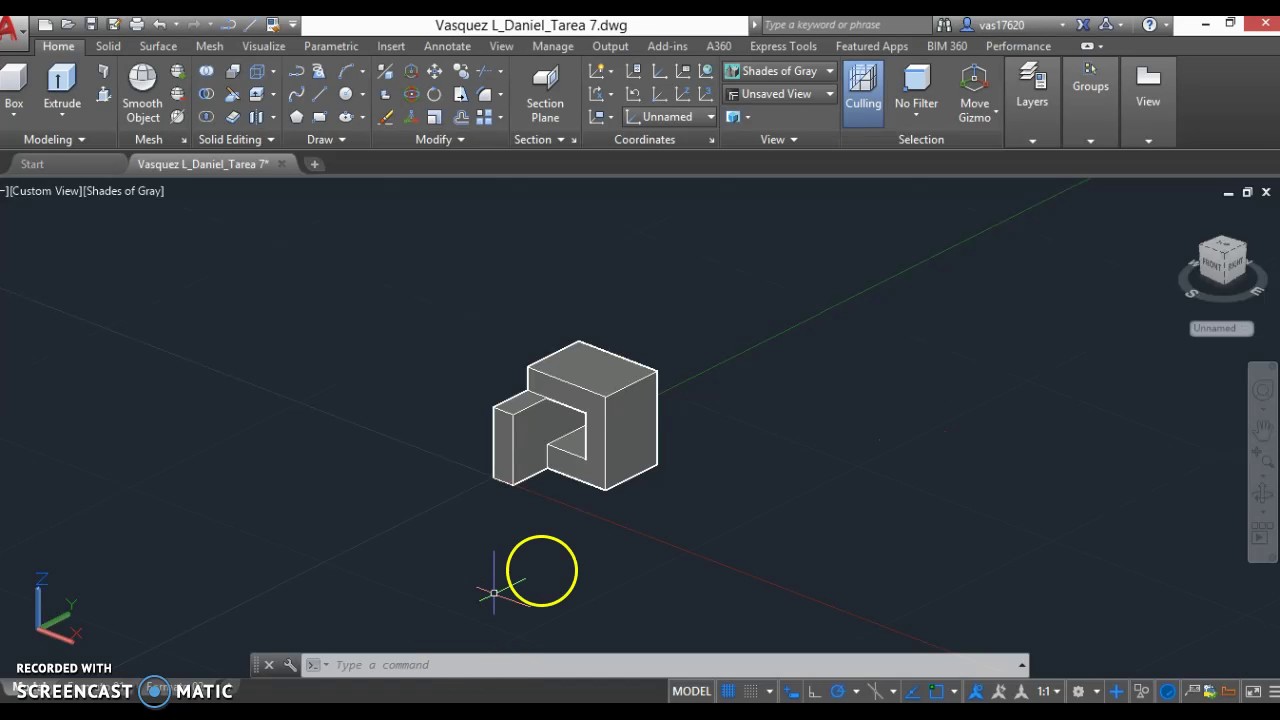The height and width of the screenshot is (720, 1280).
Task: Switch to the Start drawing tab
Action: pyautogui.click(x=32, y=164)
